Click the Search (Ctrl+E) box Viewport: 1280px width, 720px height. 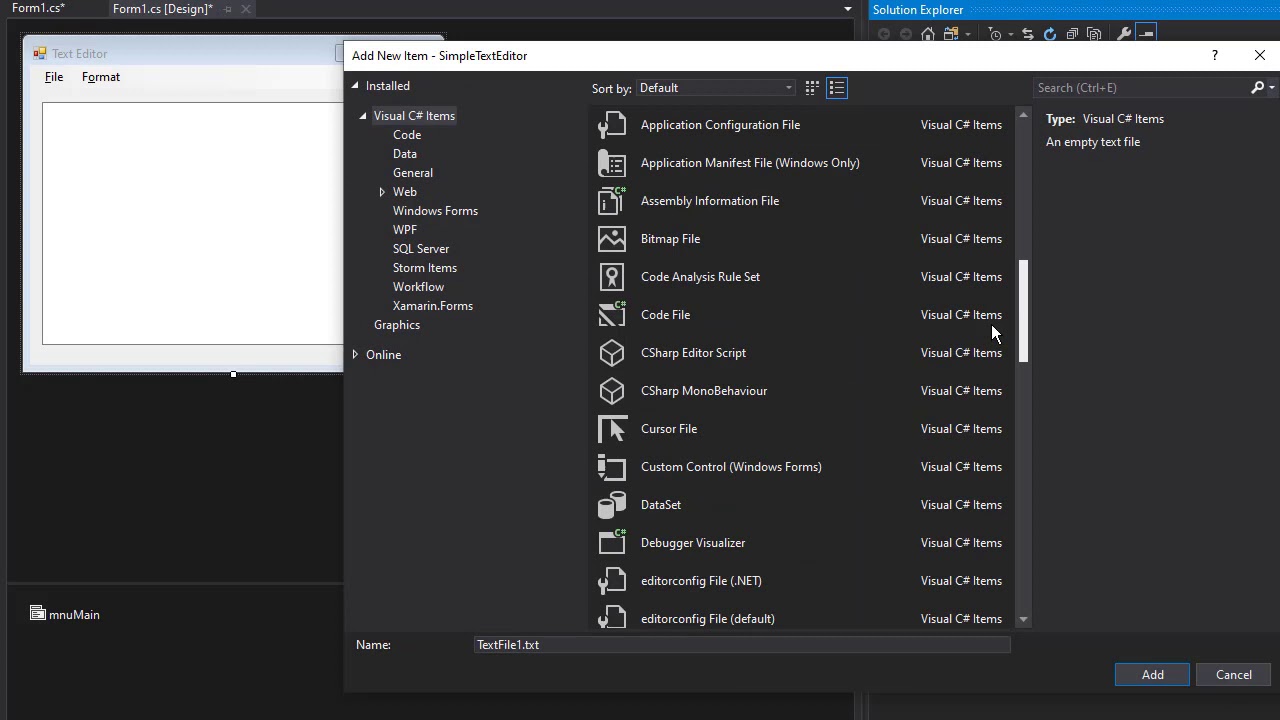(x=1141, y=88)
